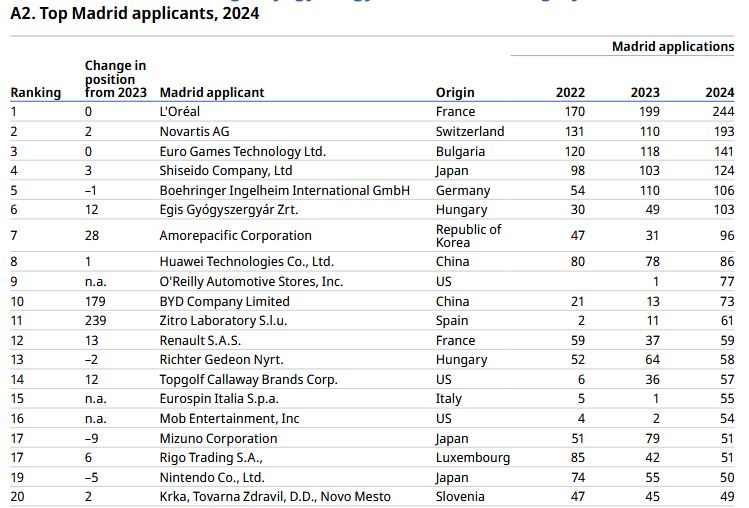Click origin 'Spain' in Zitro Laboratory row
749x508 pixels.
click(451, 321)
